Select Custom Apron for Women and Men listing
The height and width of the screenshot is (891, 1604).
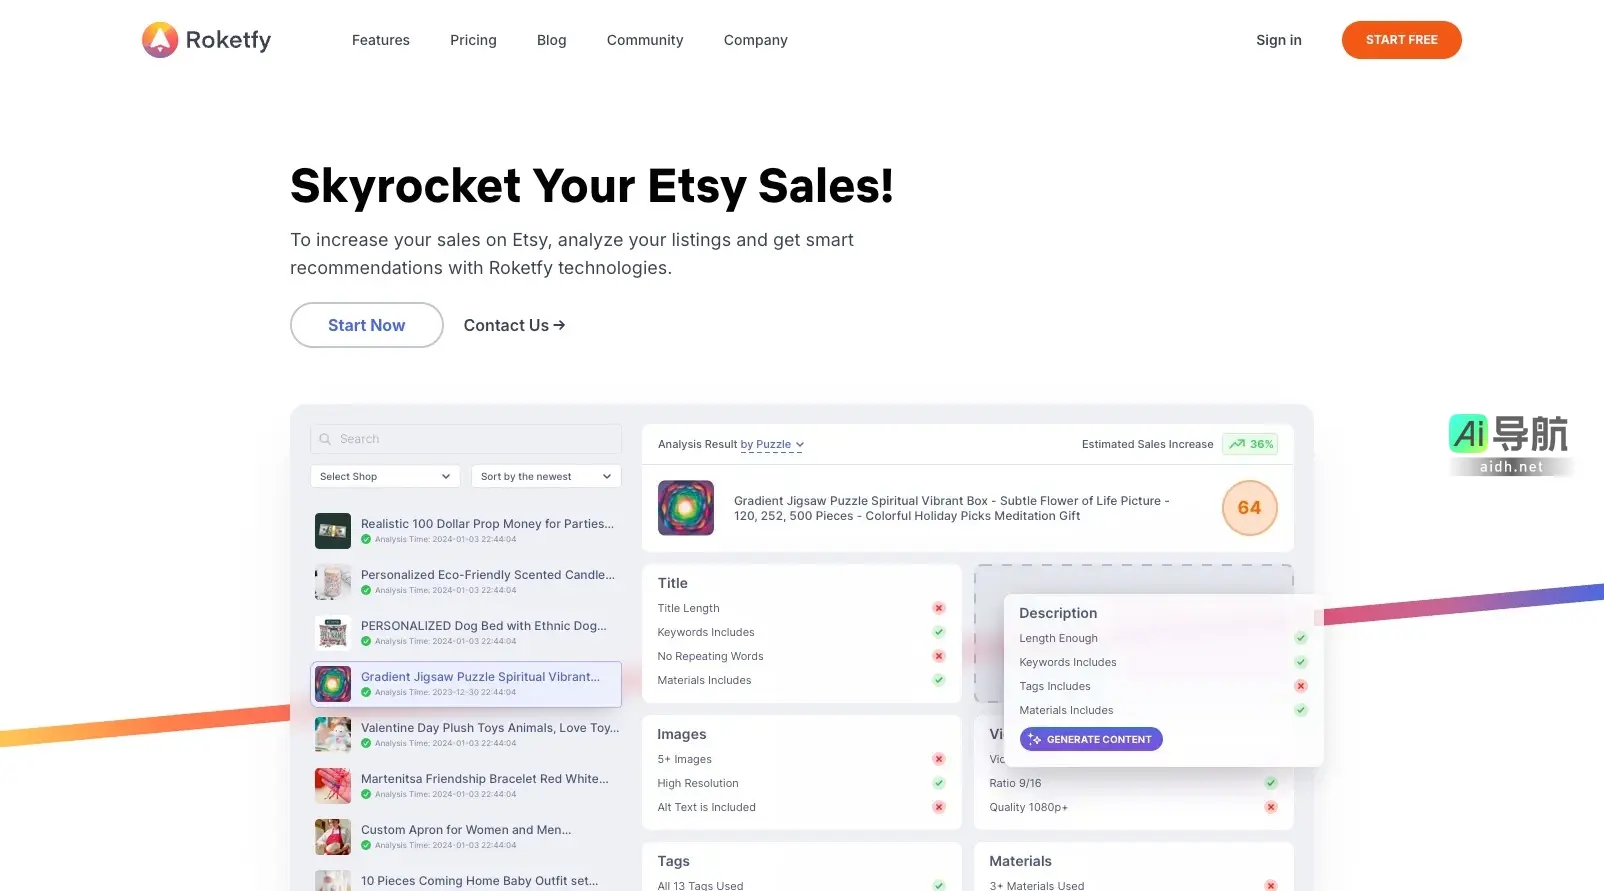coord(466,836)
